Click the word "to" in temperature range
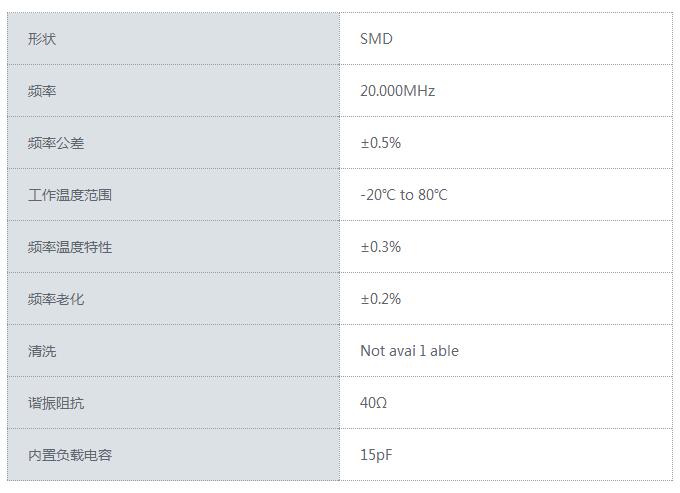Screen dimensions: 680x493 (407, 195)
